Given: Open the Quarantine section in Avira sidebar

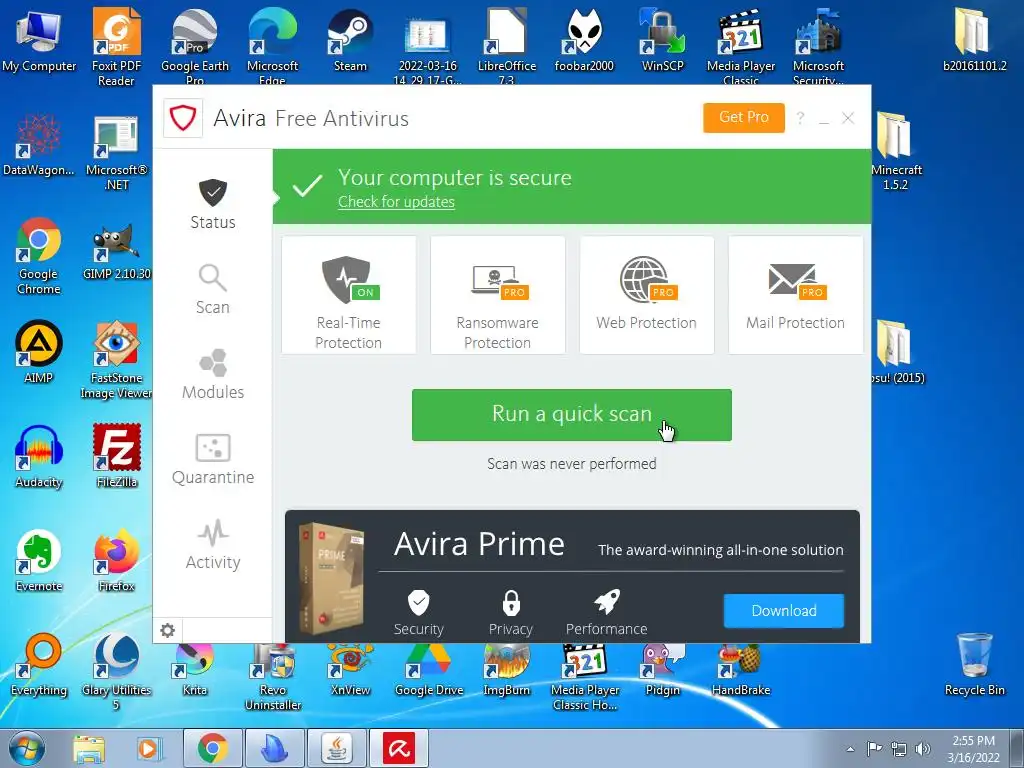Looking at the screenshot, I should pos(213,459).
